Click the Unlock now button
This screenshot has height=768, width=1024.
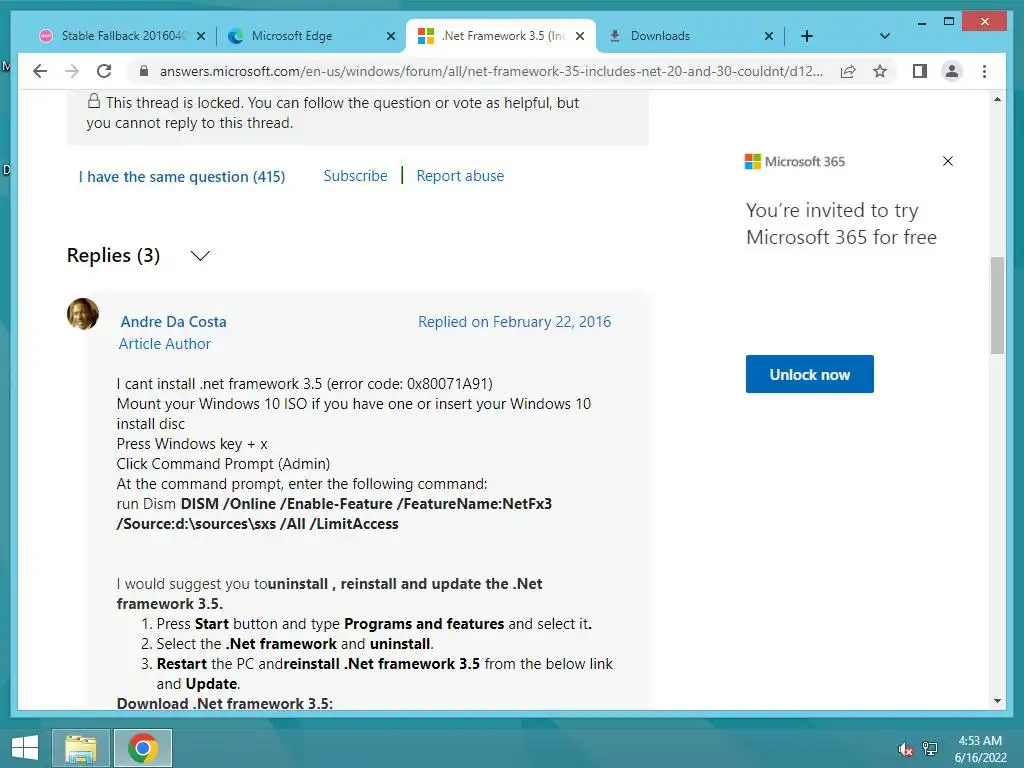pos(809,374)
